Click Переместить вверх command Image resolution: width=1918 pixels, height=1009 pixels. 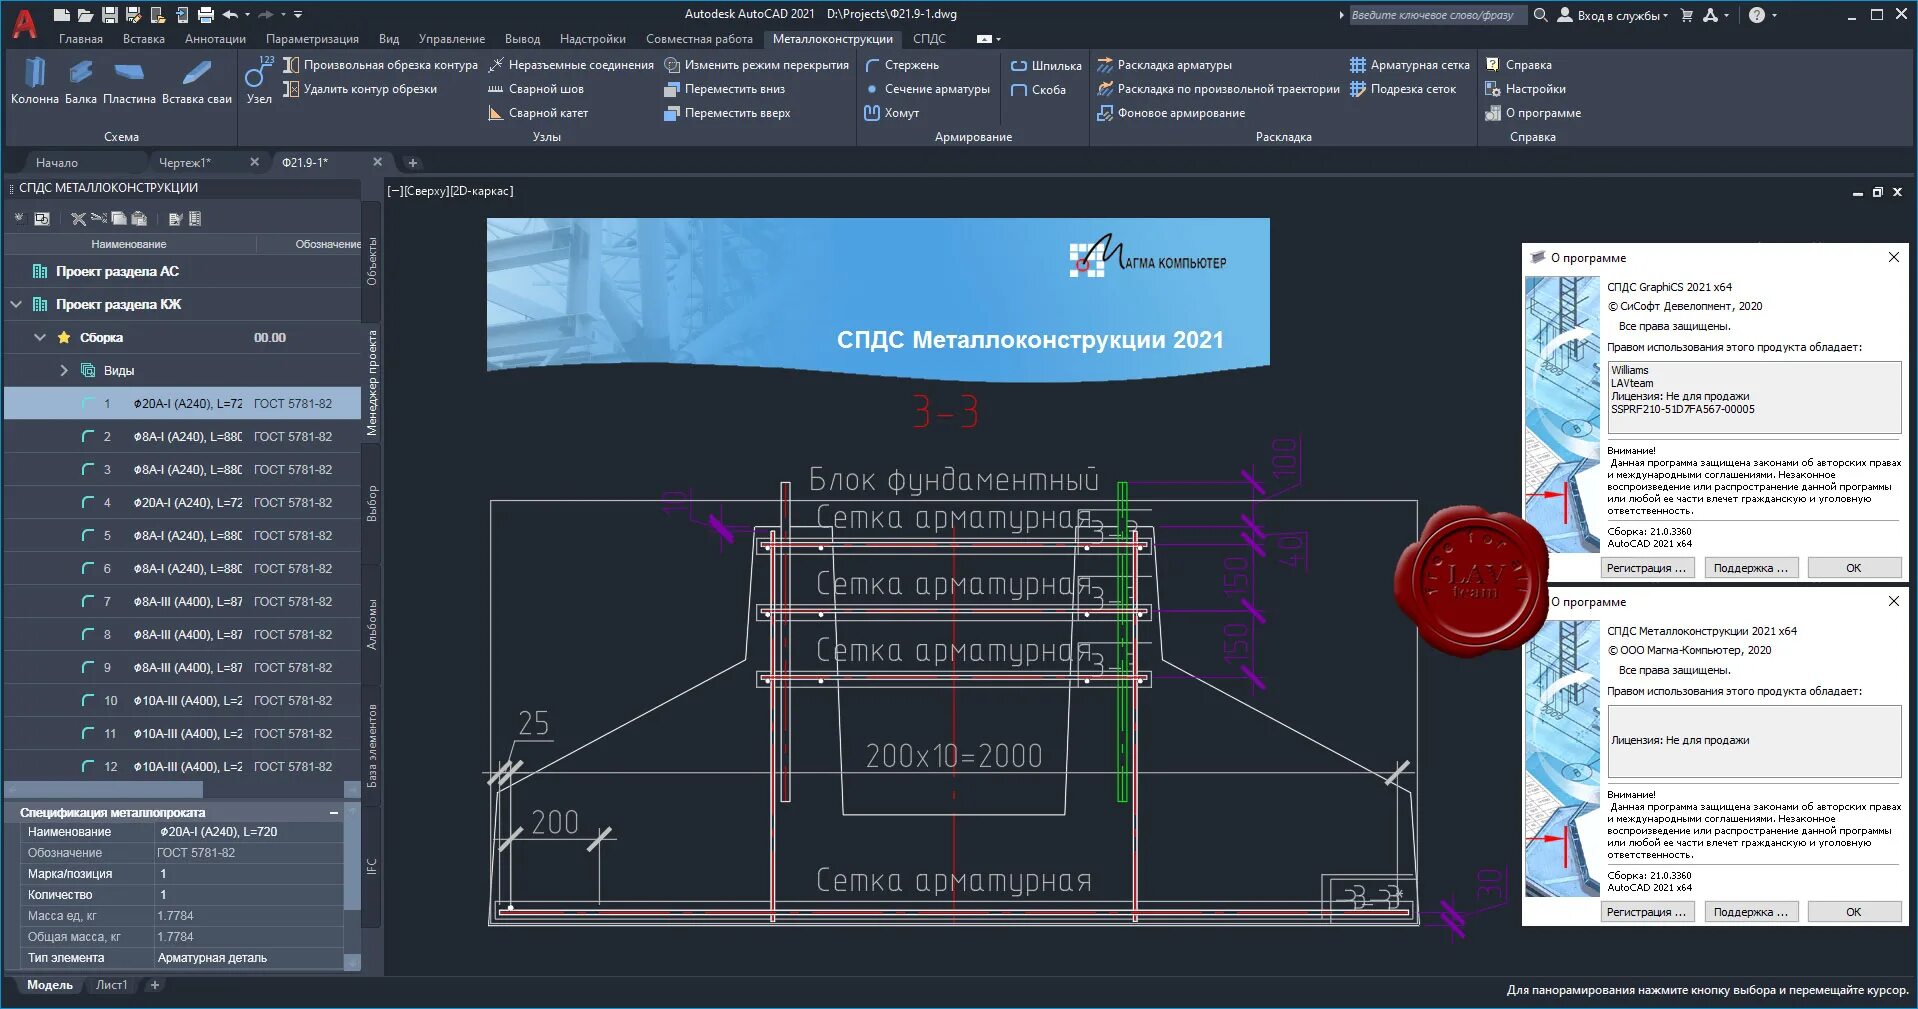(x=727, y=113)
